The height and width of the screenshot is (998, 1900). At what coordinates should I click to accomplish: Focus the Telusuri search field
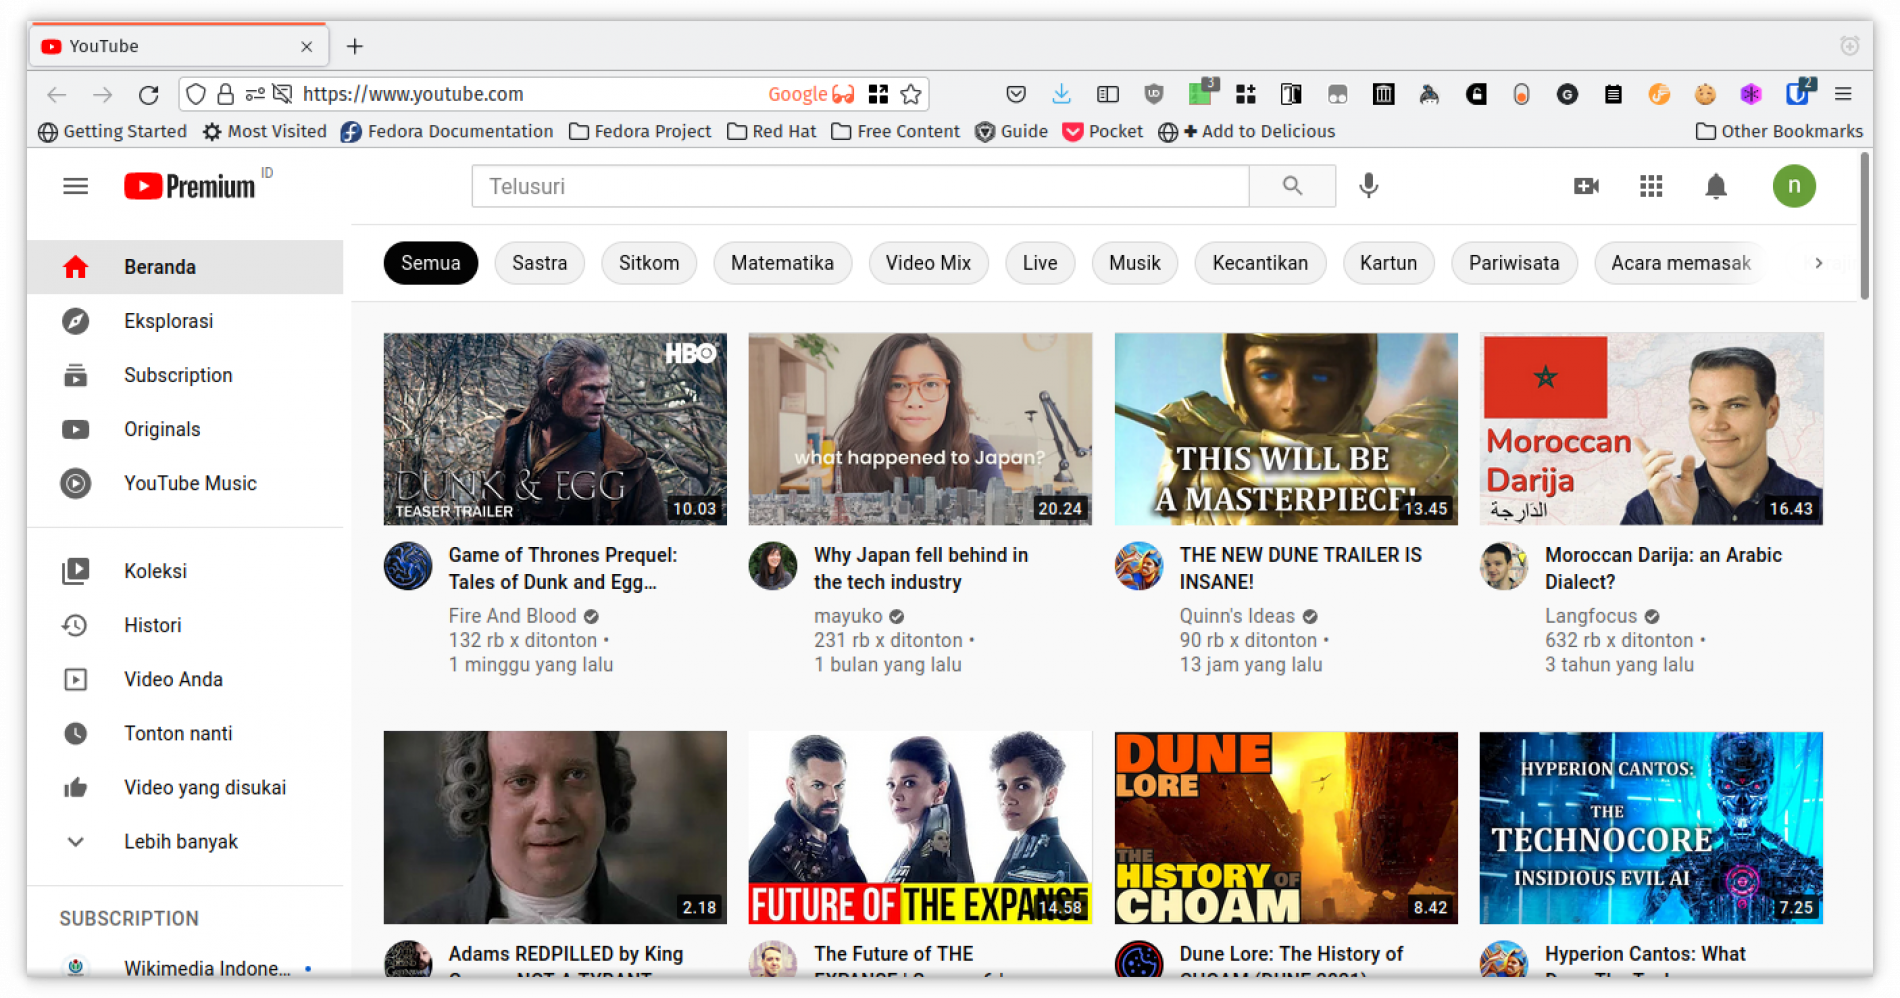coord(860,186)
